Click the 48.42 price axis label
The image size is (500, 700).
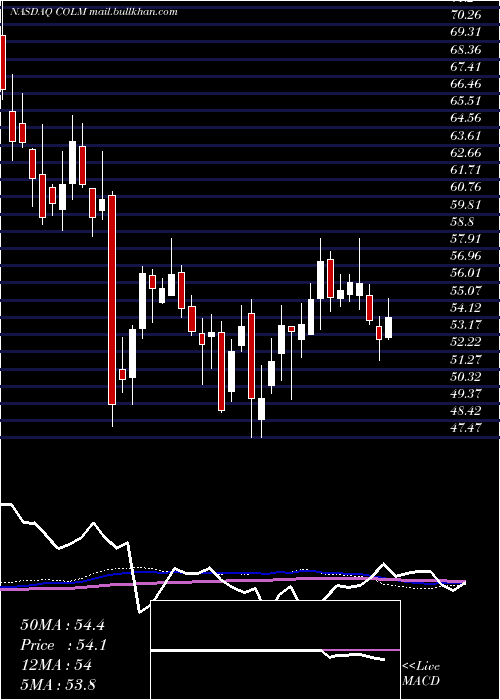[466, 411]
